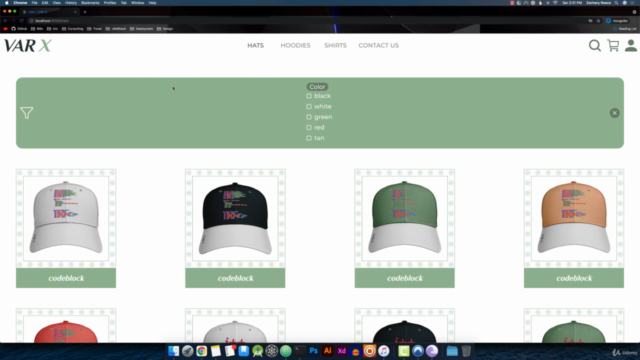Open the Consulting bookmarks folder
The image size is (640, 360).
72,29
